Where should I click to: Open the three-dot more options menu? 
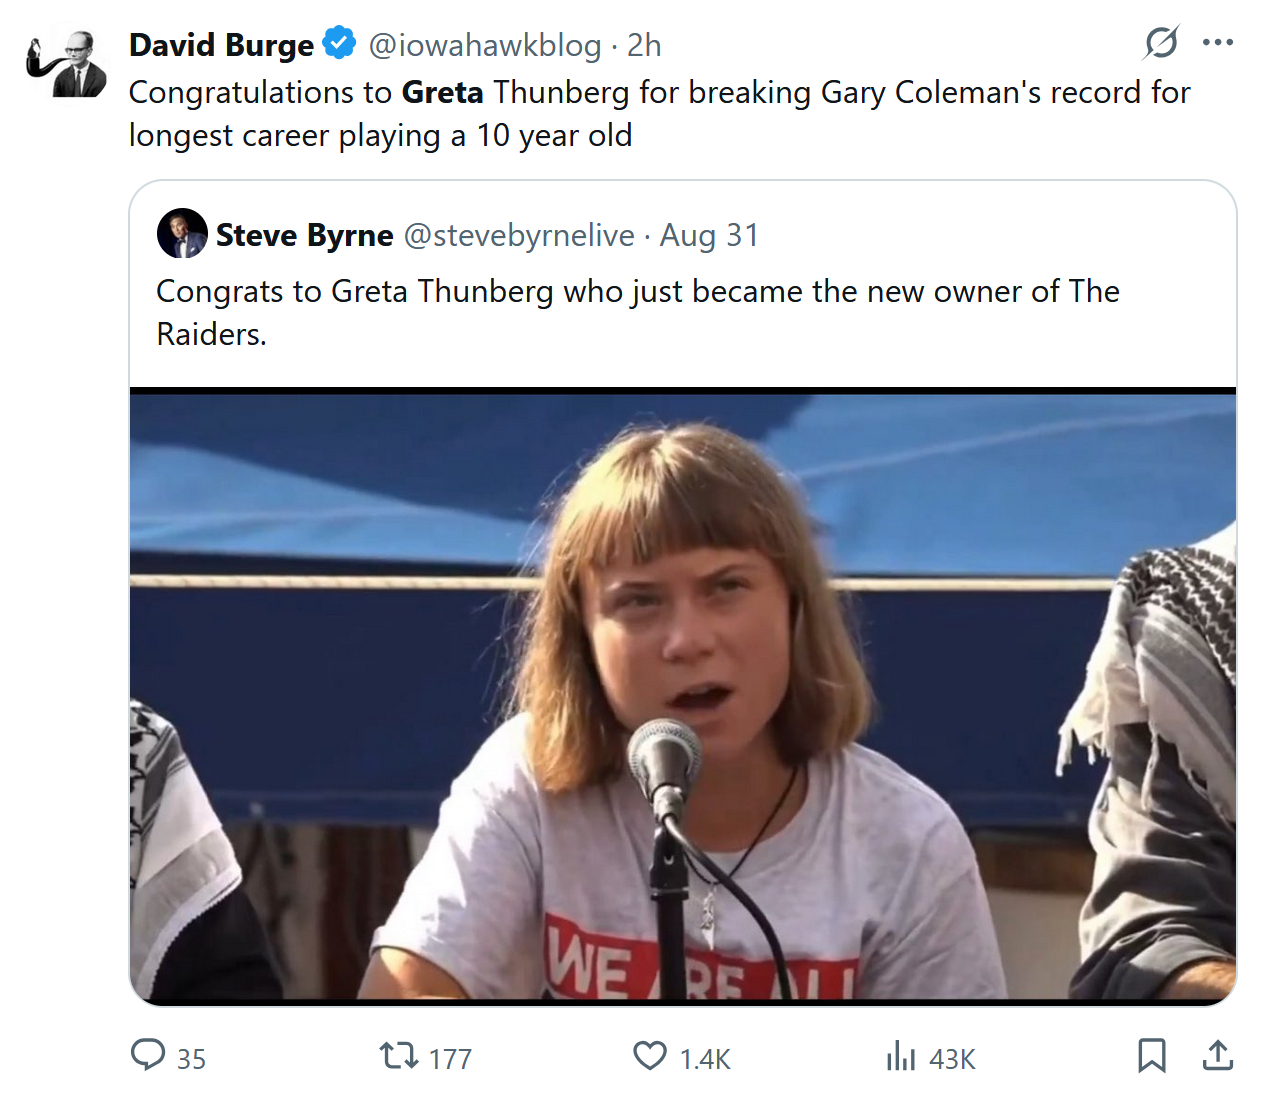(1218, 42)
